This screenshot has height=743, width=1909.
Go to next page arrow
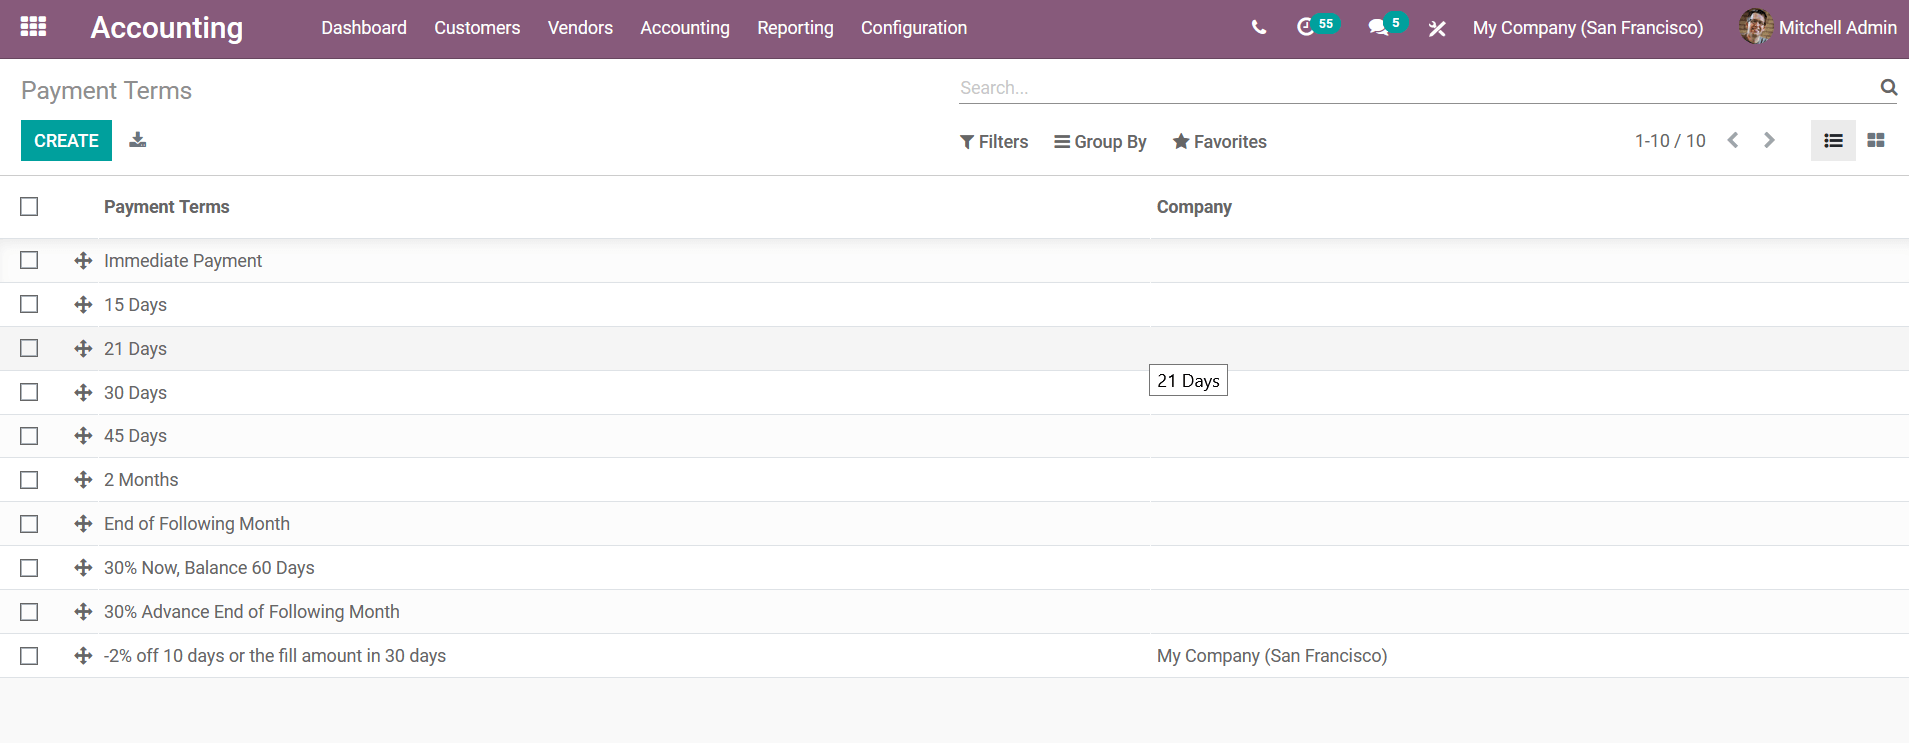click(1769, 141)
